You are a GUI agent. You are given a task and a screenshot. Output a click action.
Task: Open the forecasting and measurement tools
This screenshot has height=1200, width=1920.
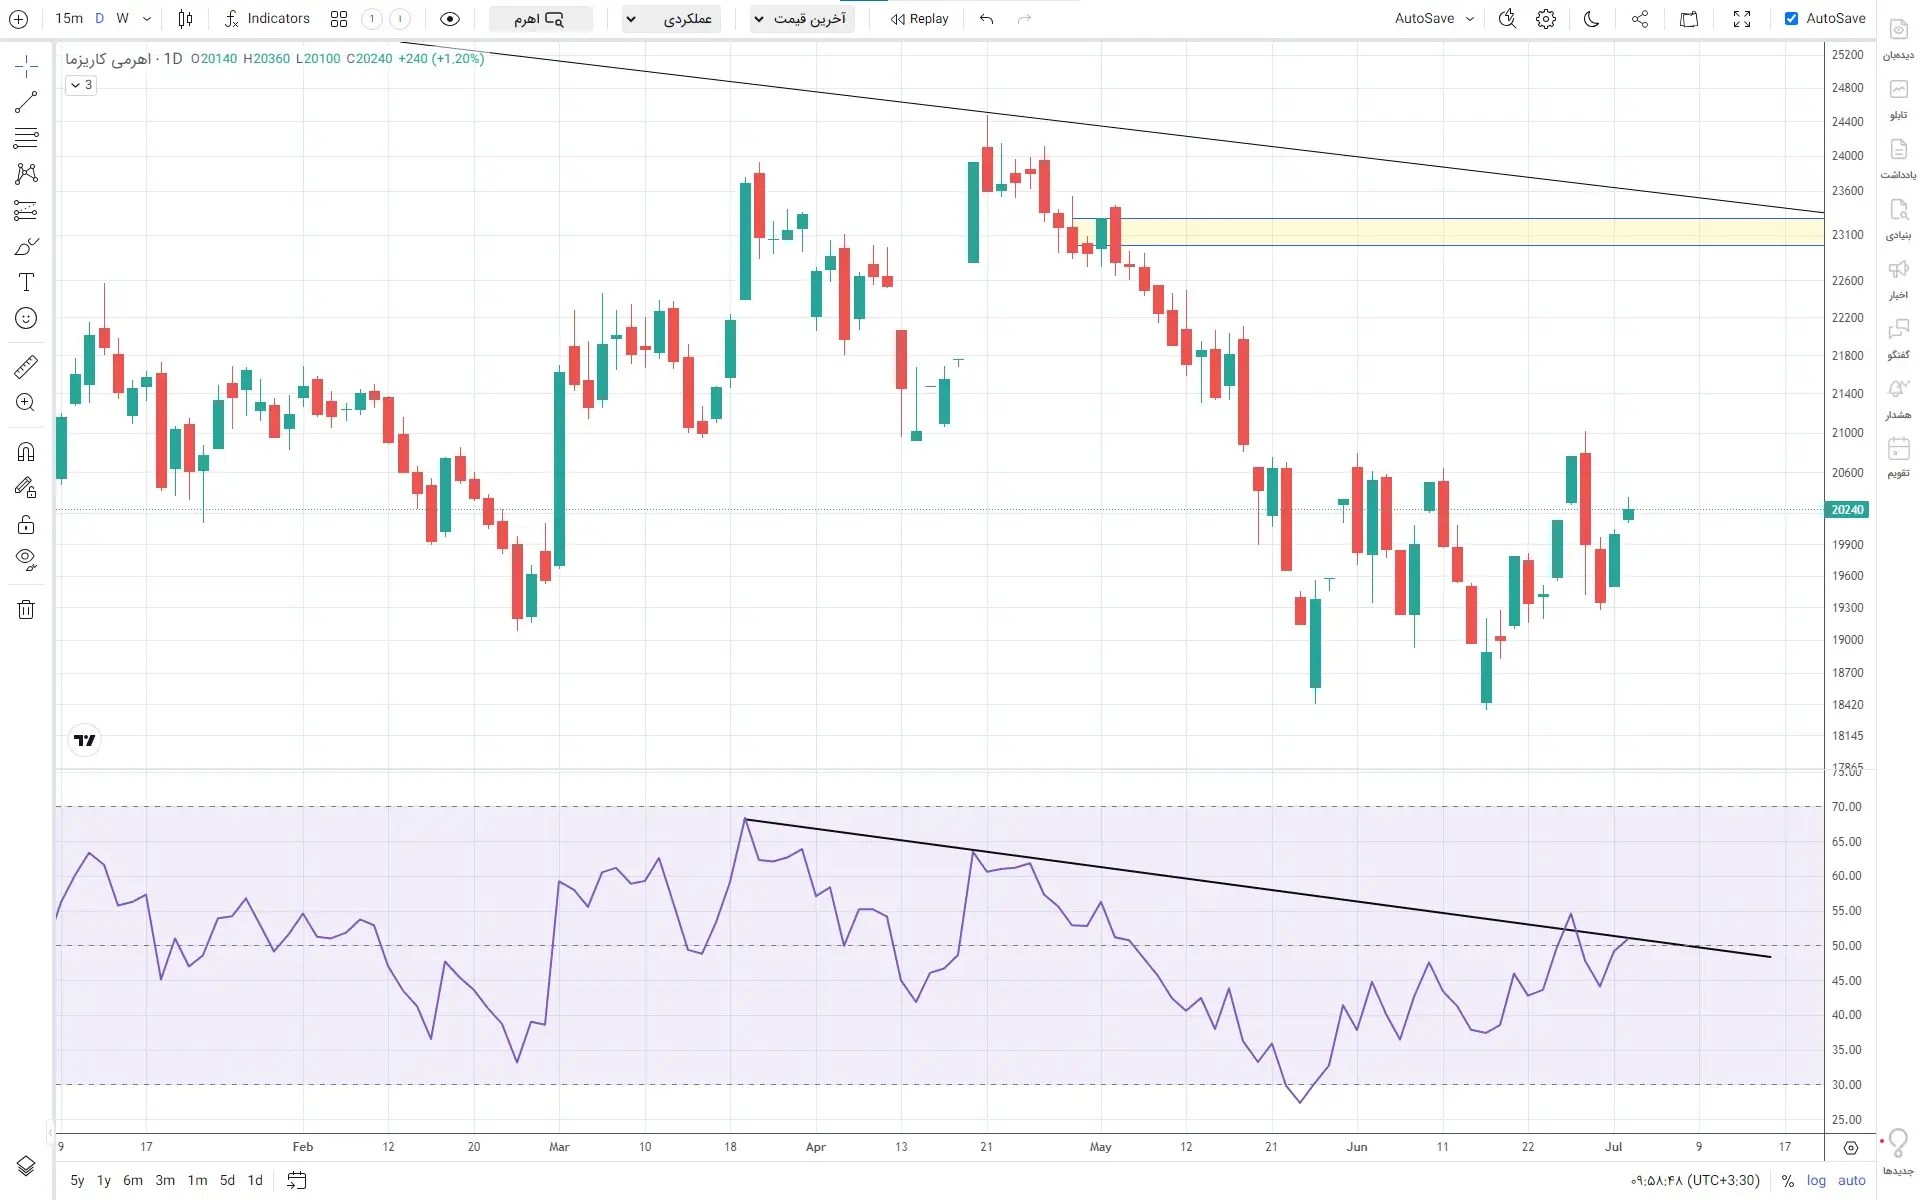(26, 210)
